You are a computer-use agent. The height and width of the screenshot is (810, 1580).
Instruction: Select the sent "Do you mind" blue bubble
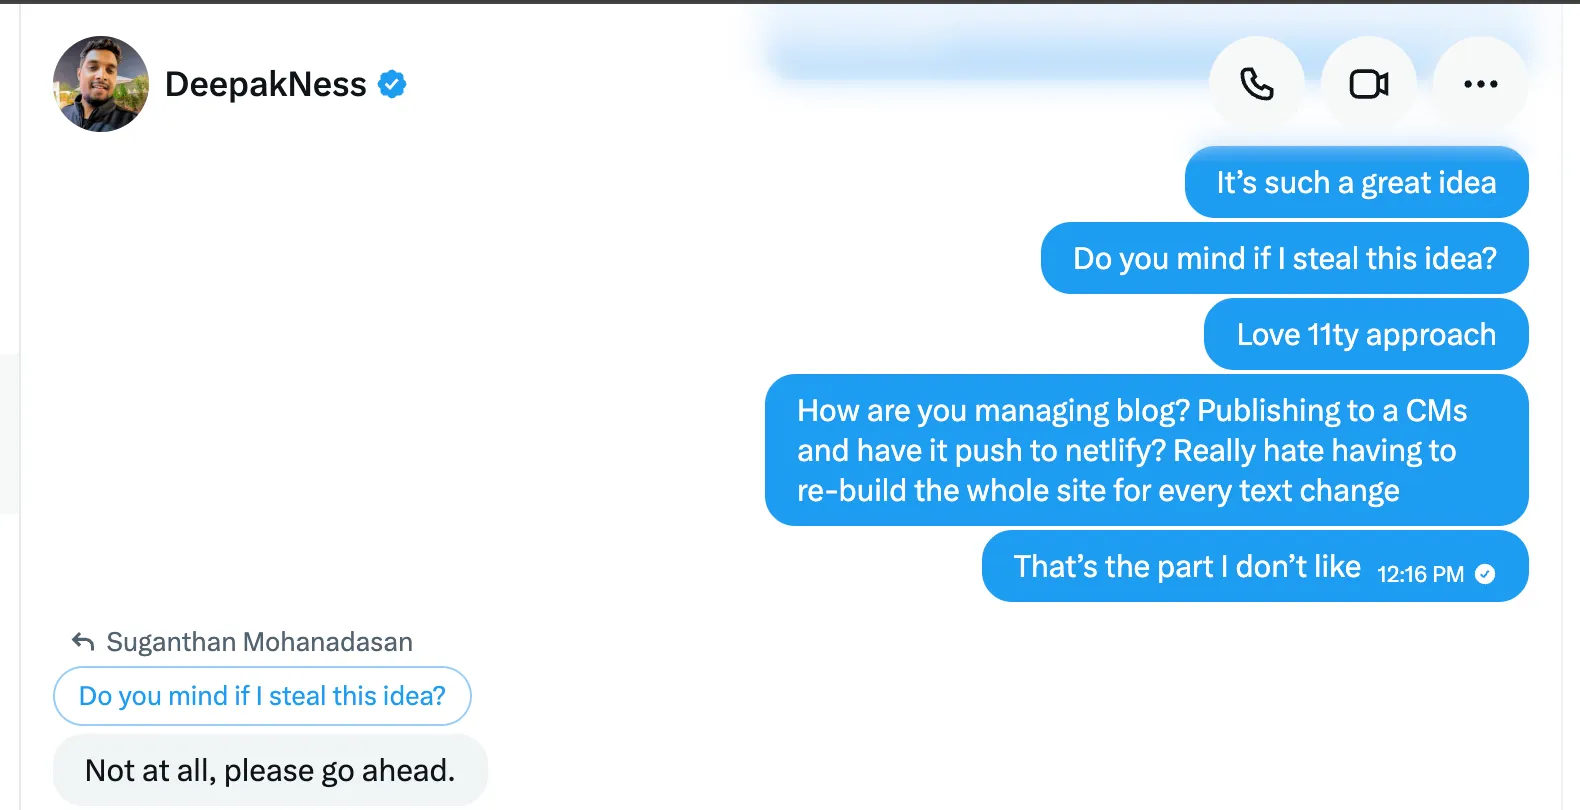(1284, 259)
